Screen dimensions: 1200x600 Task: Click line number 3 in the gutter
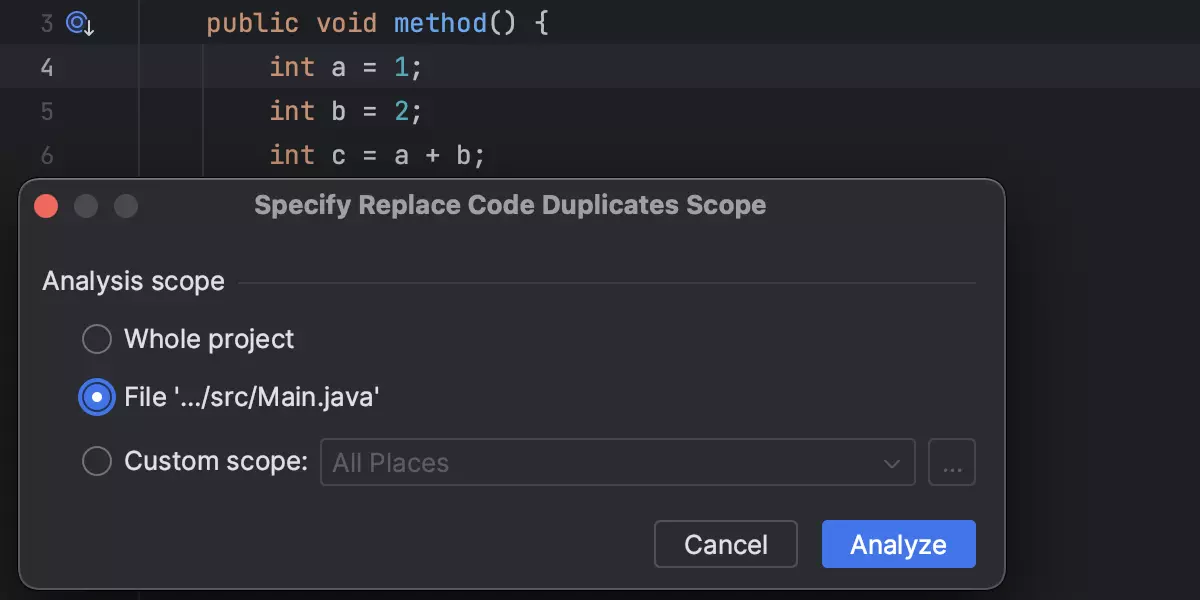[x=47, y=23]
